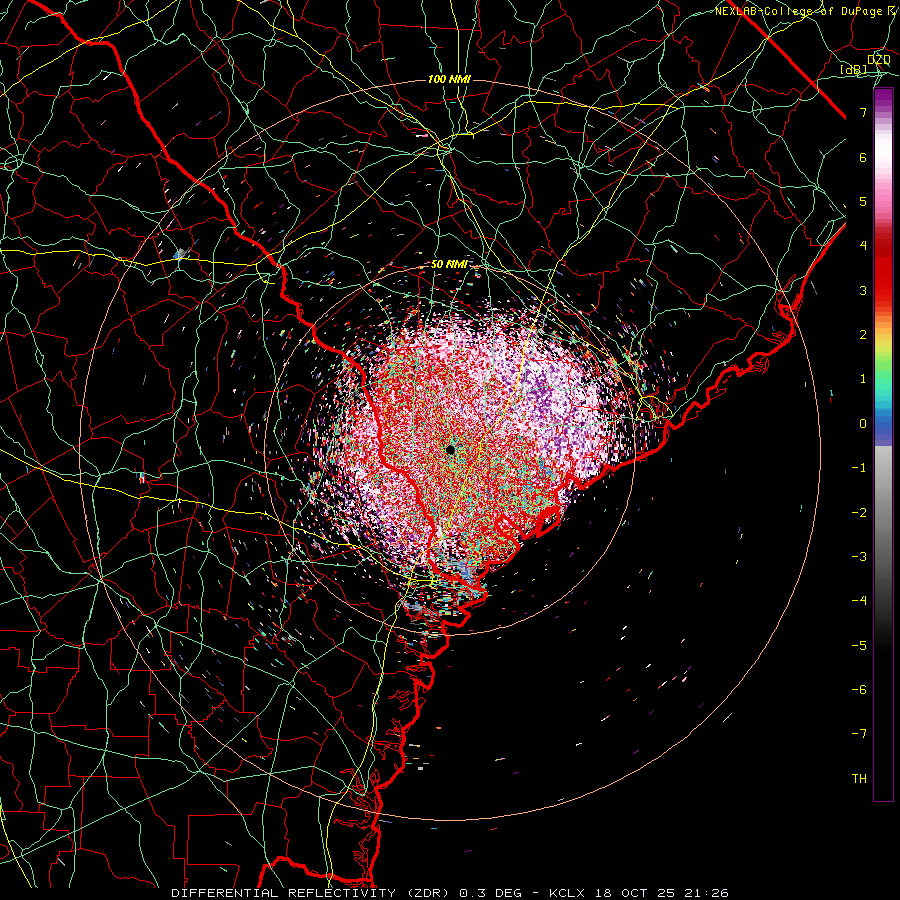Screen dimensions: 900x900
Task: Click the 6 value on the color scale
Action: click(x=863, y=157)
